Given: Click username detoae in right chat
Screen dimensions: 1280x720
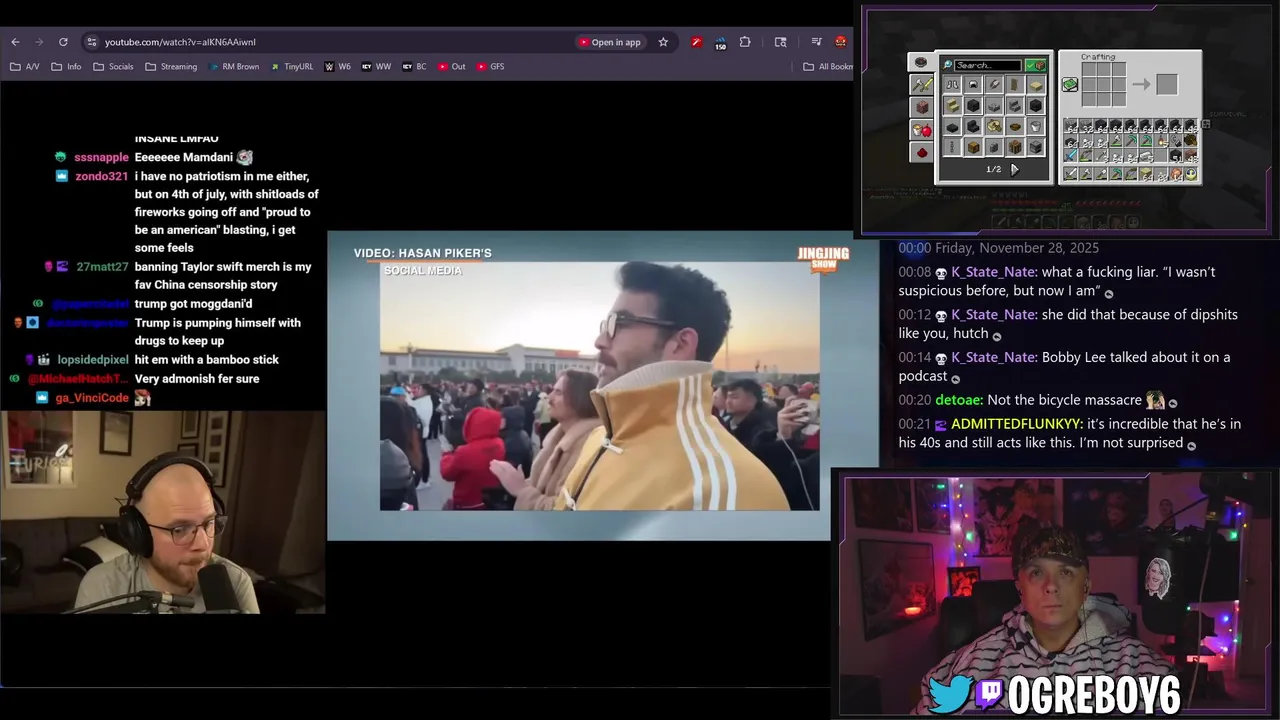Looking at the screenshot, I should [959, 400].
